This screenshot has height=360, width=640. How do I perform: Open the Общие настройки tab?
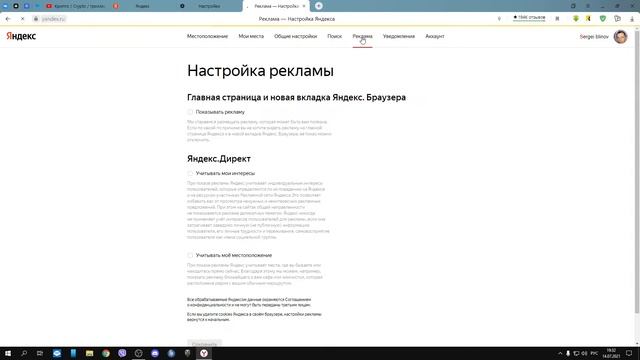click(296, 36)
